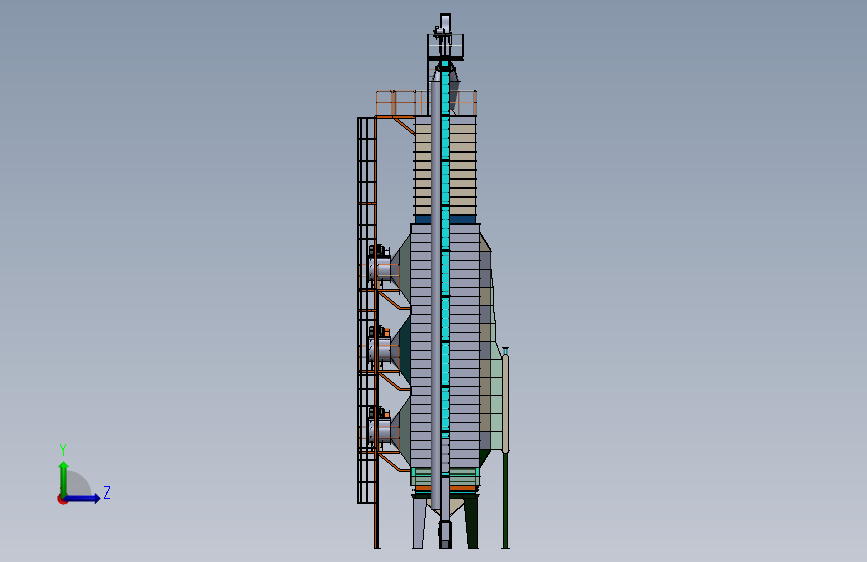Click the Z label of the axis triad
The image size is (867, 562).
click(107, 492)
